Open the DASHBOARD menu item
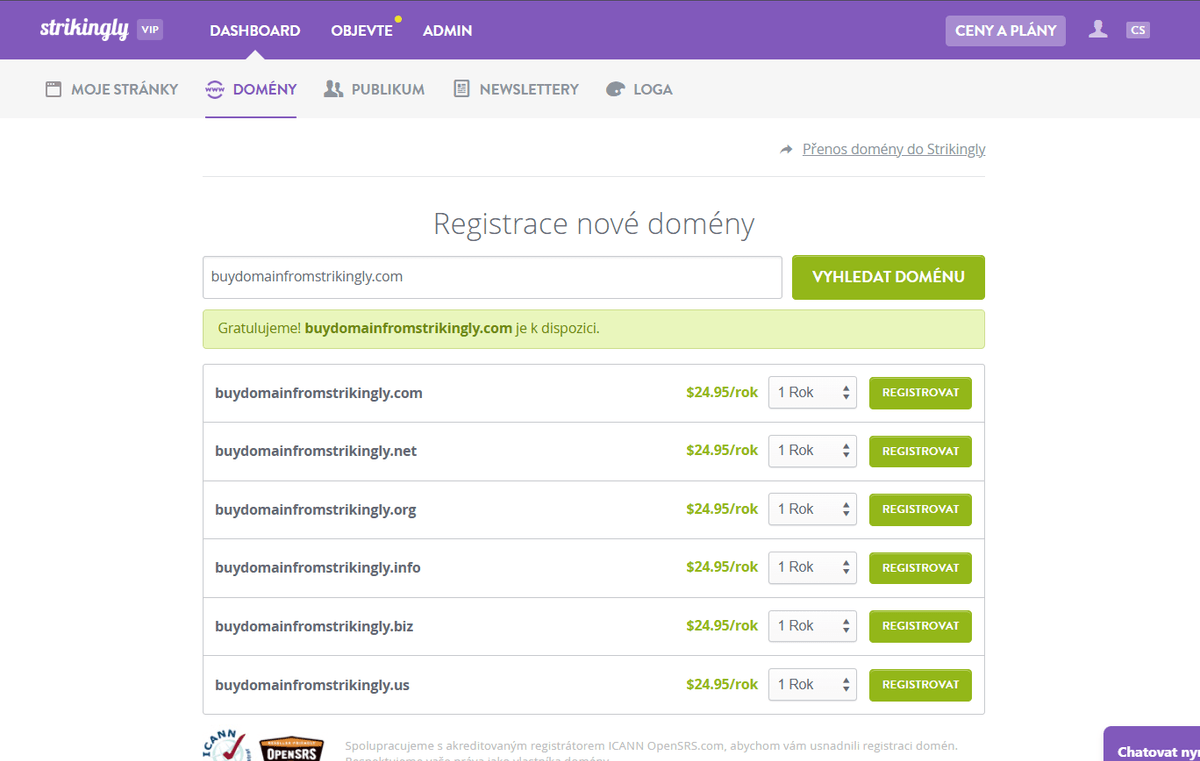 [255, 30]
